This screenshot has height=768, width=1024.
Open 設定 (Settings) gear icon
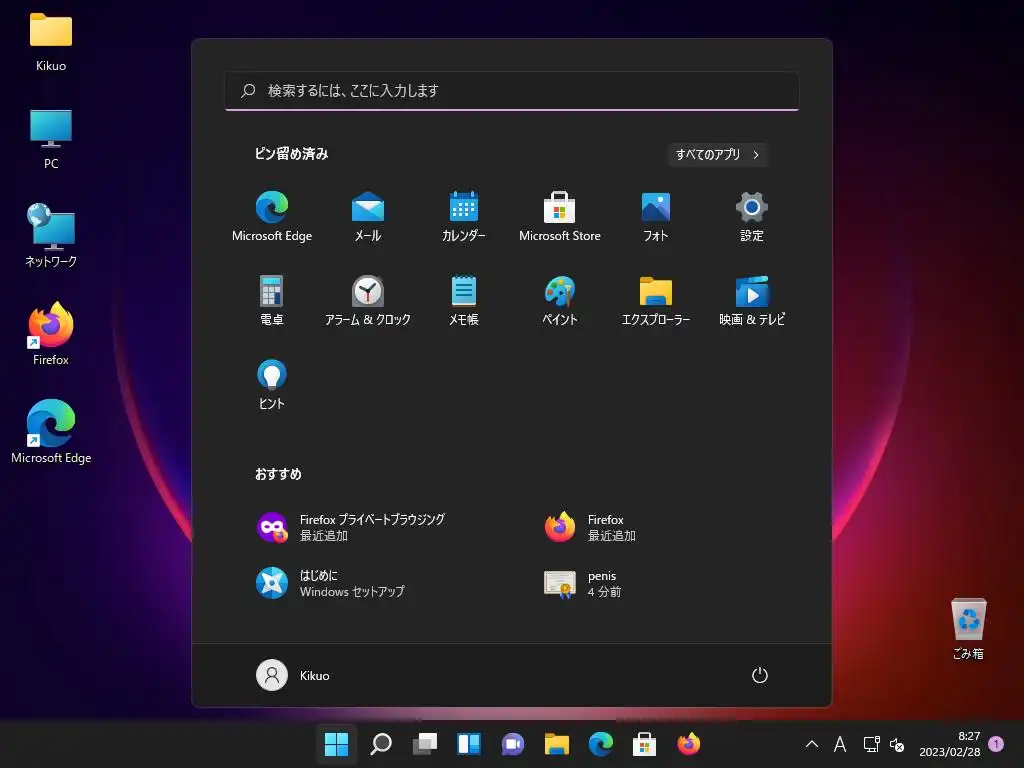click(752, 216)
